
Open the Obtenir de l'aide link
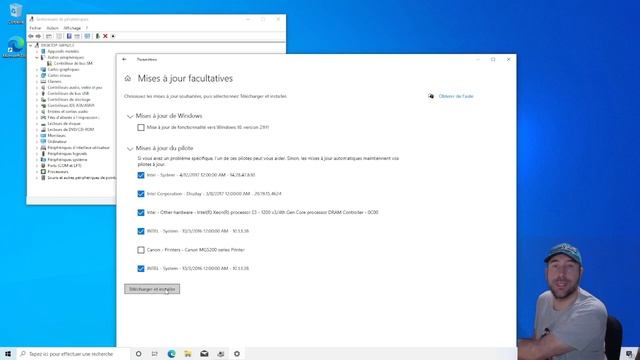[456, 96]
